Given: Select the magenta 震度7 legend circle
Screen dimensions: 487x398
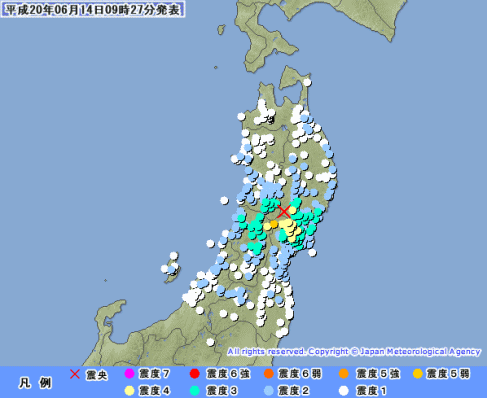Looking at the screenshot, I should pyautogui.click(x=129, y=374).
